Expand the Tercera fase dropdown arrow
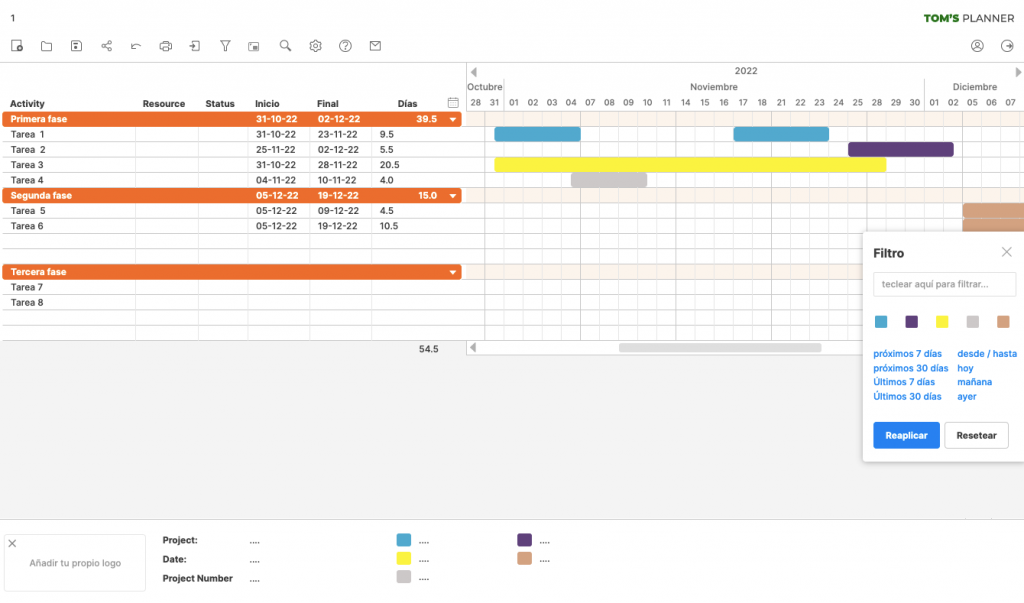The height and width of the screenshot is (603, 1024). pyautogui.click(x=453, y=271)
